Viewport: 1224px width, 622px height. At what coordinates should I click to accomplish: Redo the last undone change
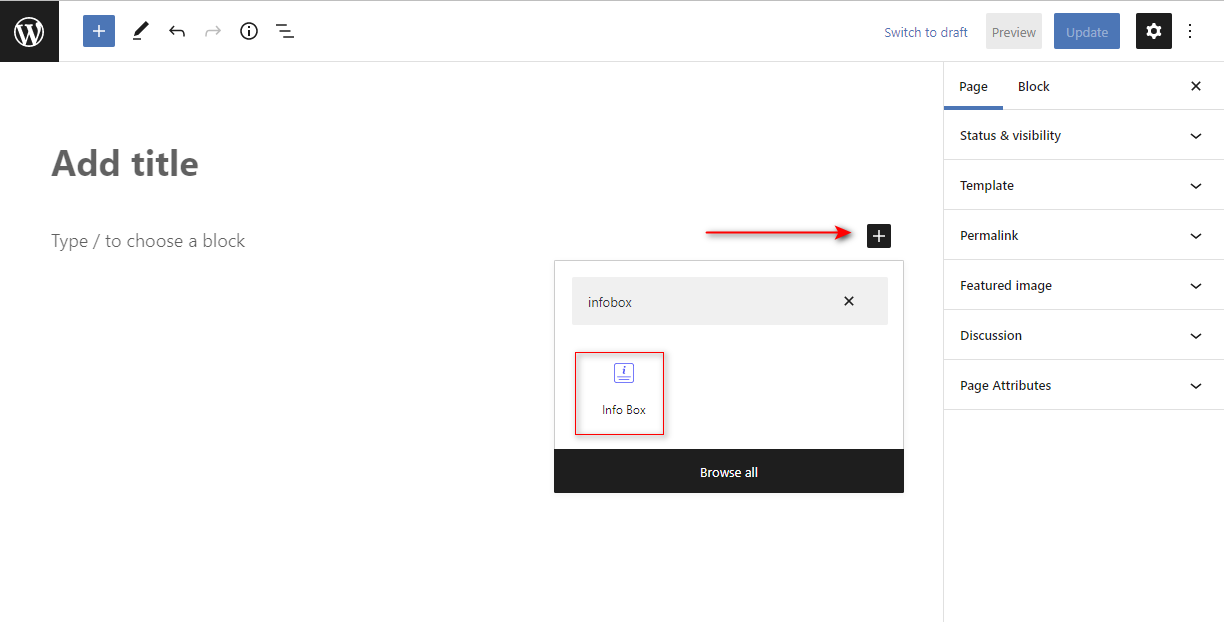click(x=213, y=31)
